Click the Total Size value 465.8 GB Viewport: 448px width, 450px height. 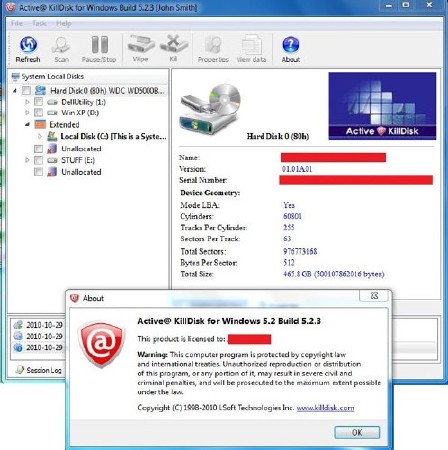pos(334,274)
